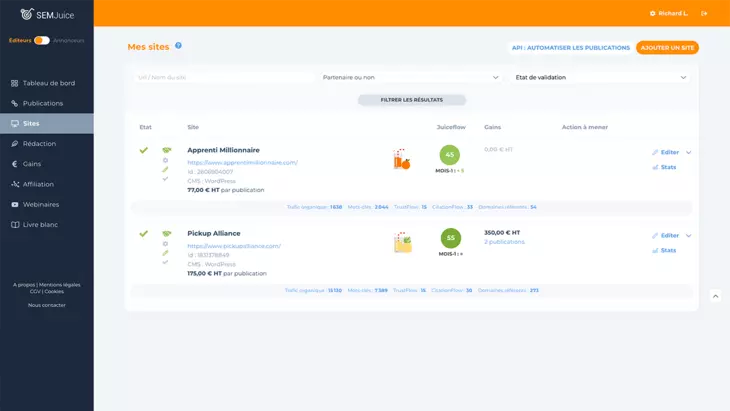Click green pencil icon in Apprenti Millionnaire row
This screenshot has width=730, height=411.
(x=165, y=169)
